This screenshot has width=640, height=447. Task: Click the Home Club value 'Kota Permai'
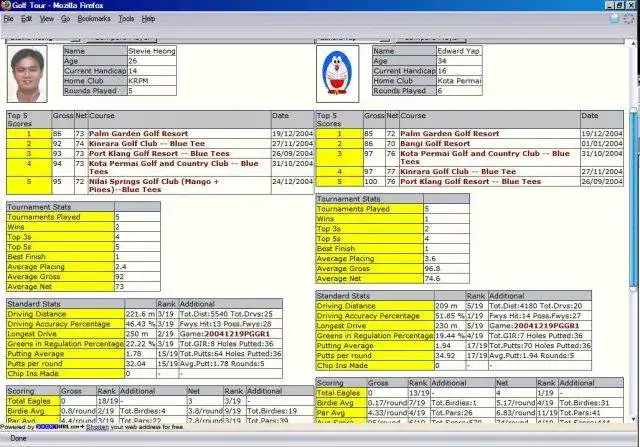coord(459,81)
